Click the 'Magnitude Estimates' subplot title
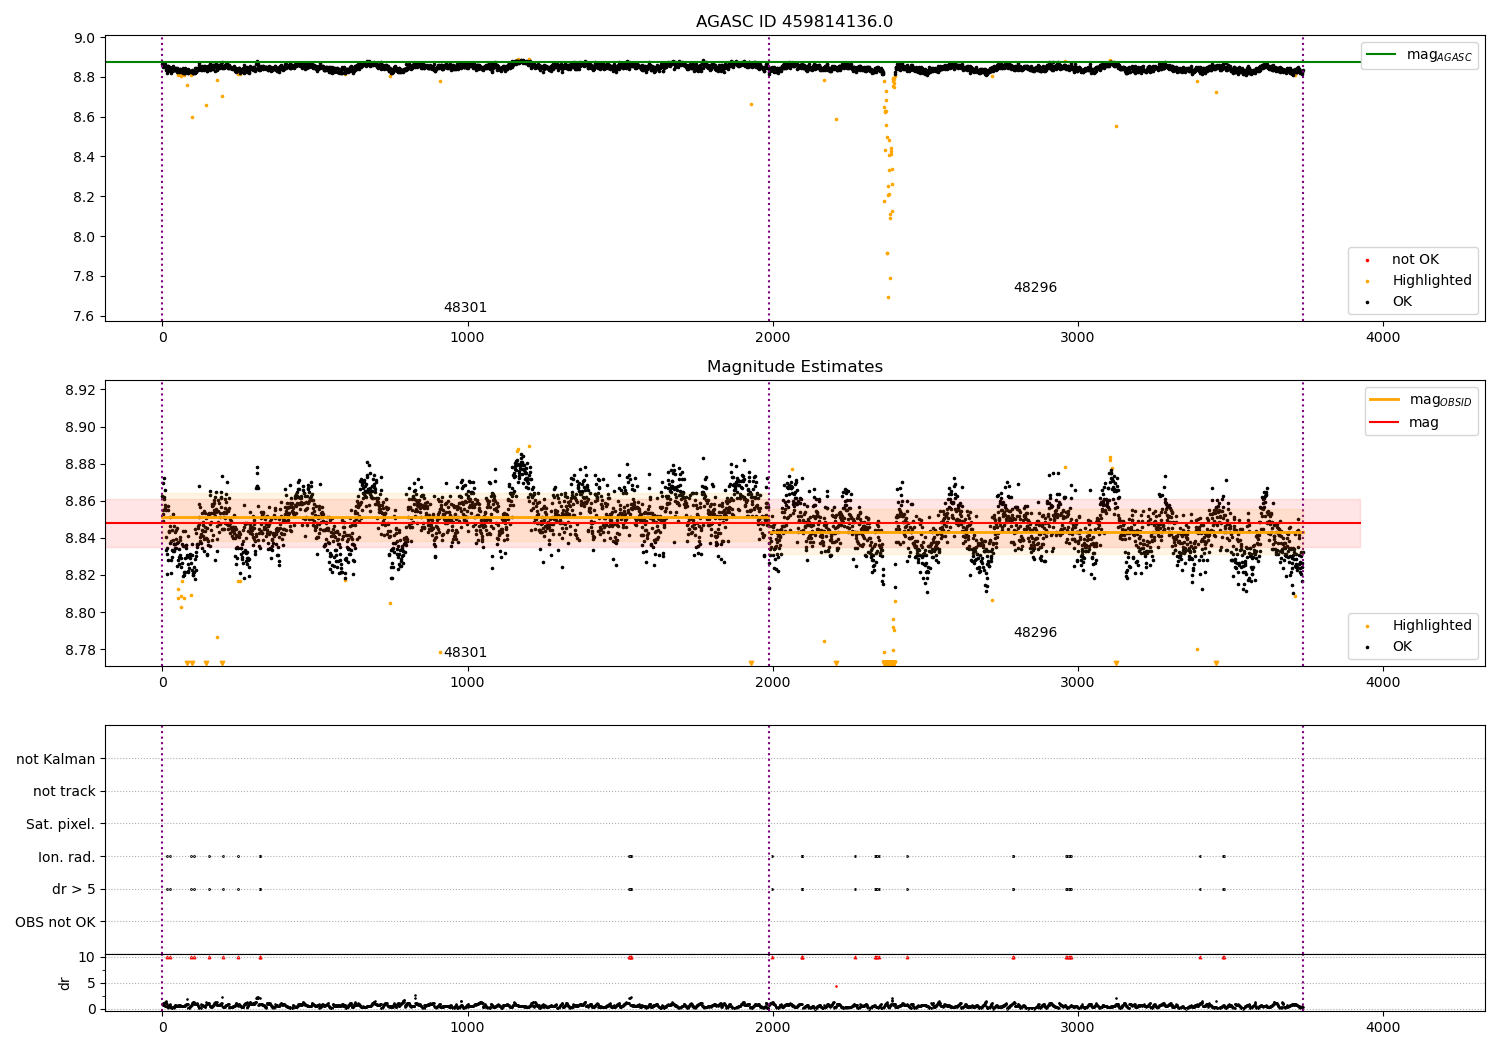The width and height of the screenshot is (1500, 1050). pos(794,367)
